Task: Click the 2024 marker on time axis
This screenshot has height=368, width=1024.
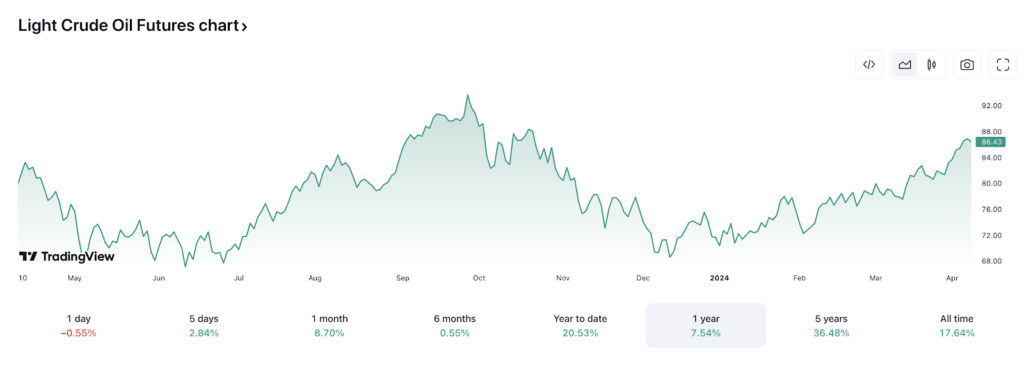Action: point(719,278)
